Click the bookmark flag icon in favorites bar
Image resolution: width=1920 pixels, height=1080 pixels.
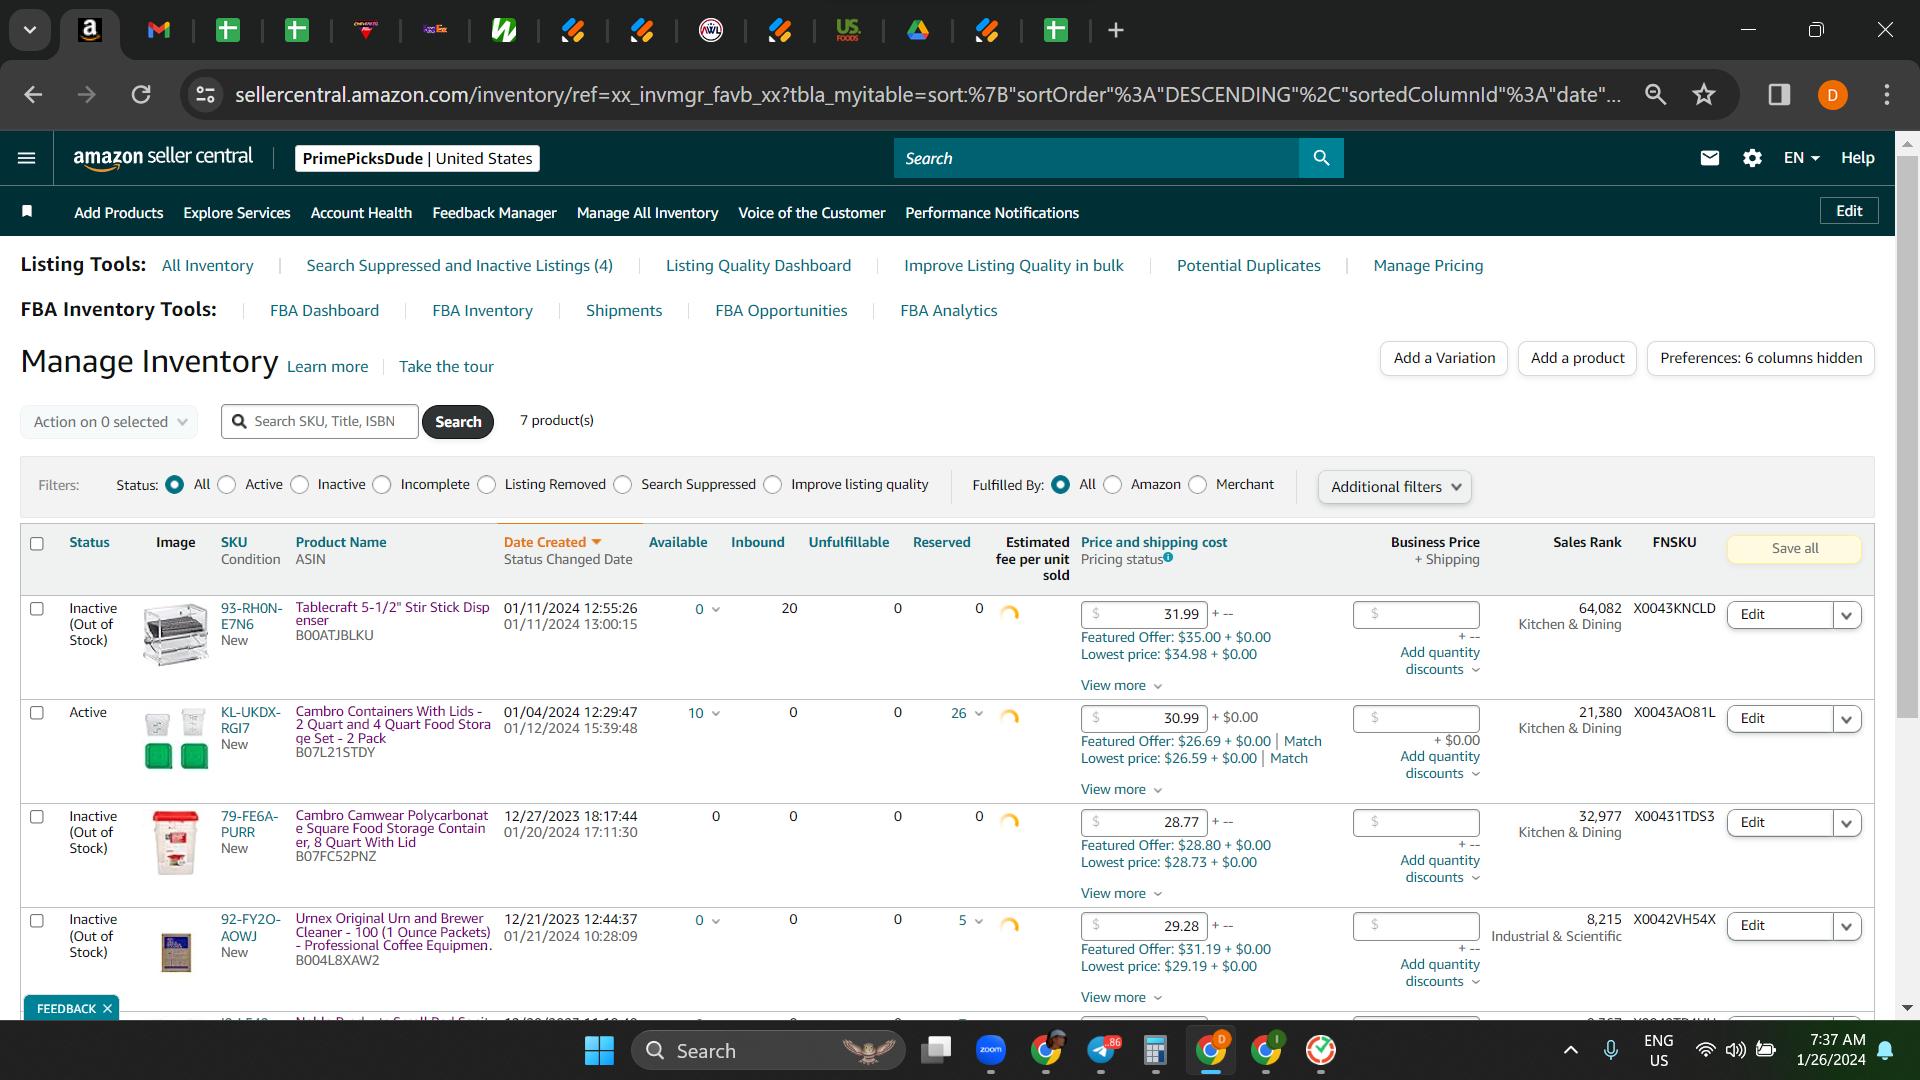(27, 212)
